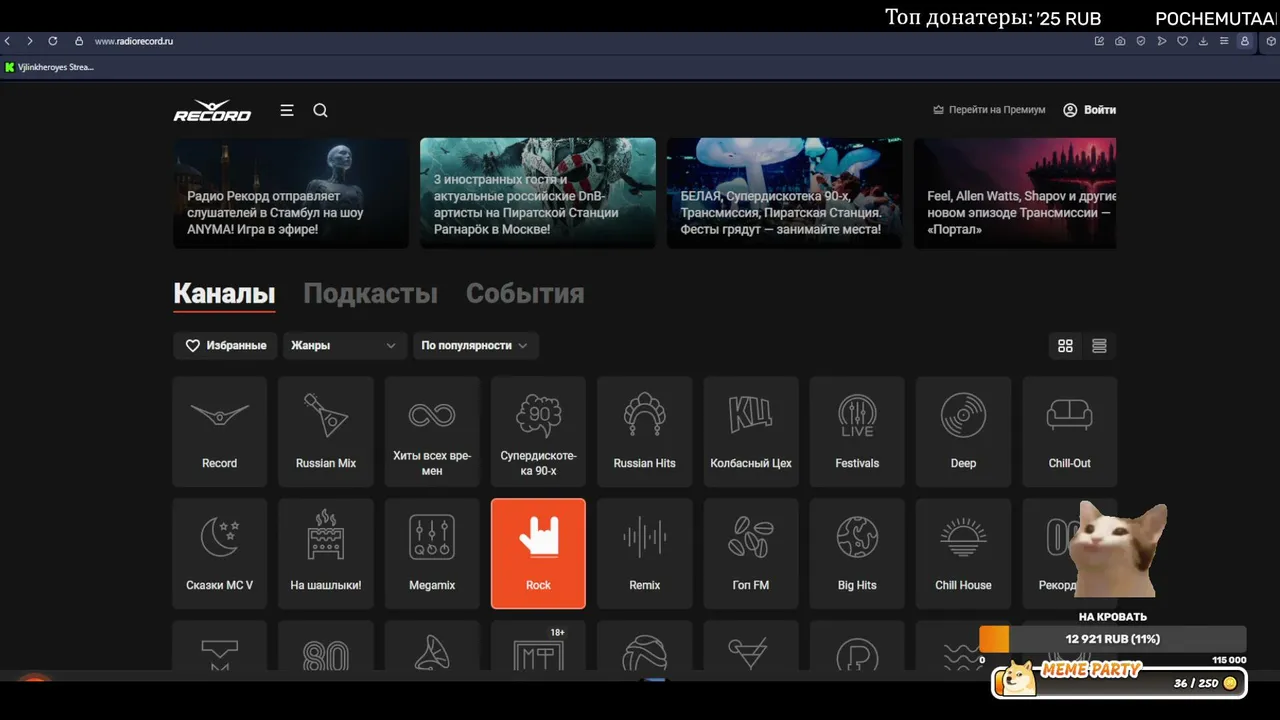Click the browser profile icon
Screen dimensions: 1280x720
click(1245, 41)
